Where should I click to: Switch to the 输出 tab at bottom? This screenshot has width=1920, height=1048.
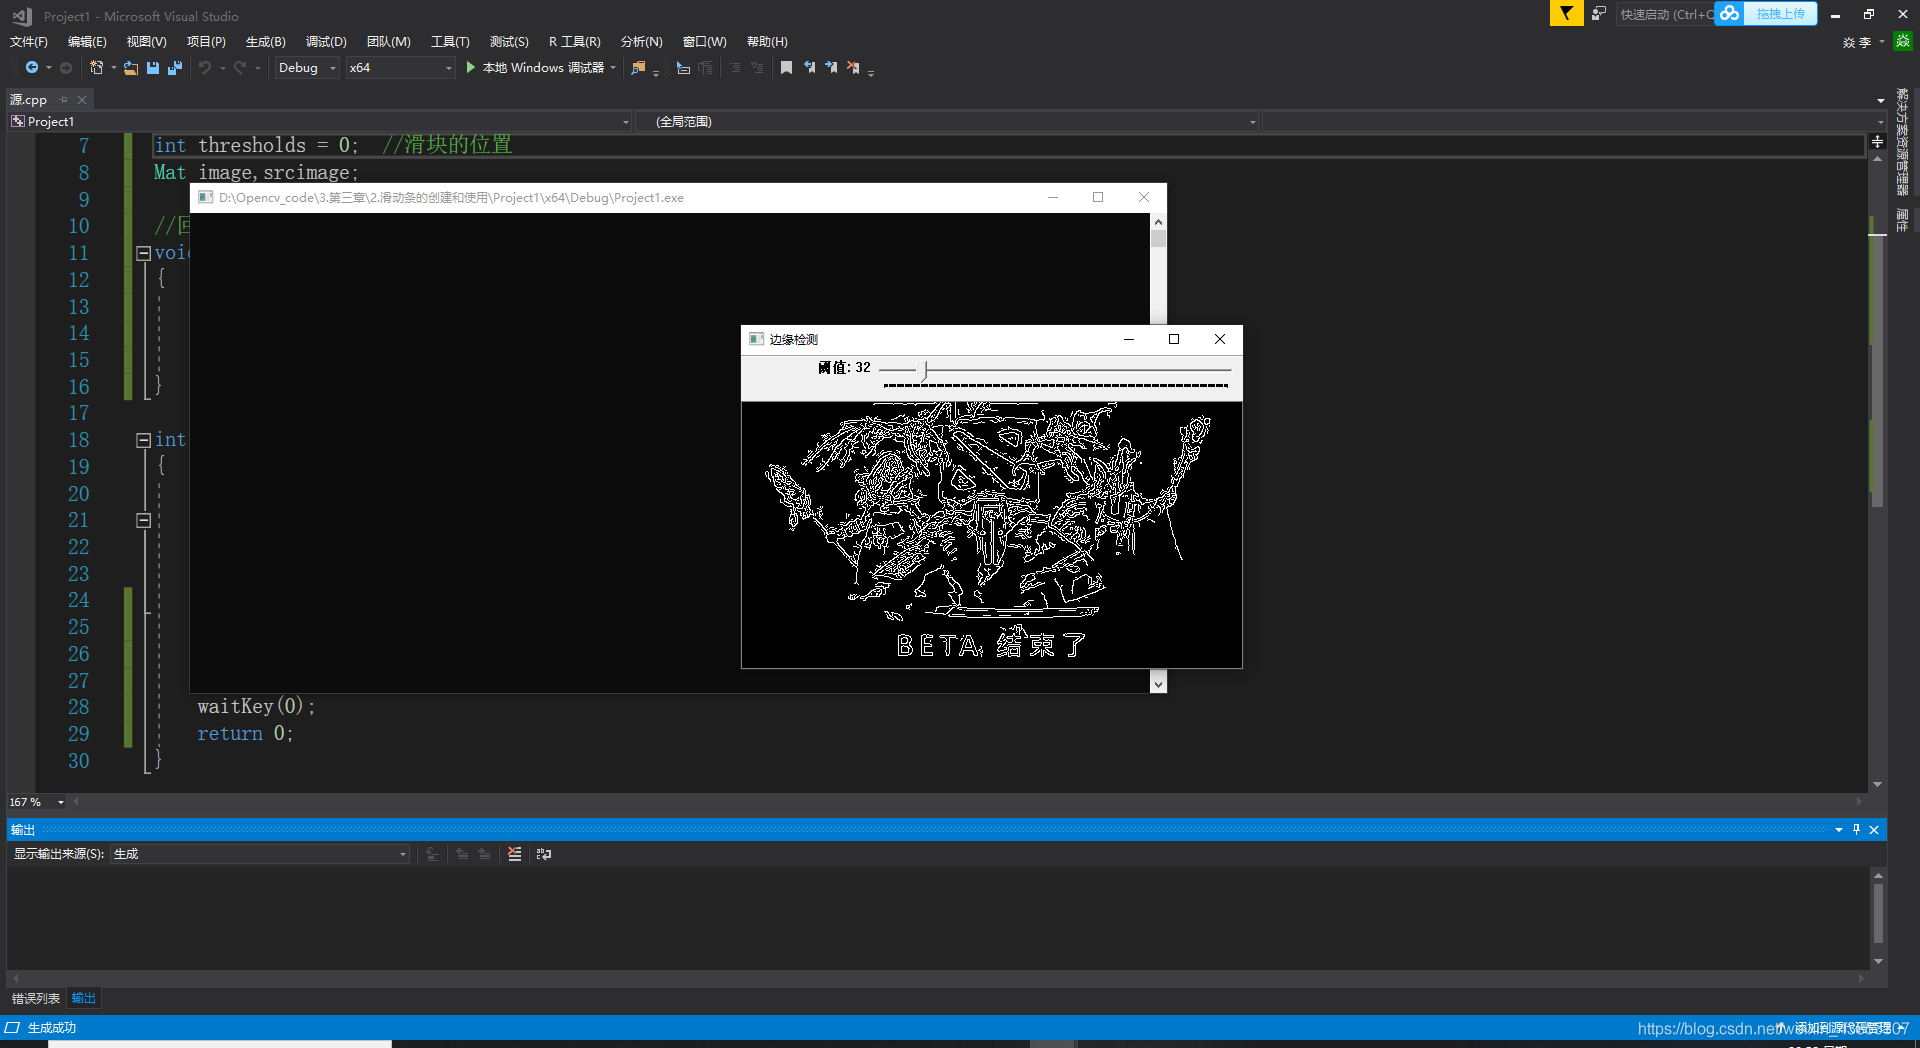tap(84, 998)
